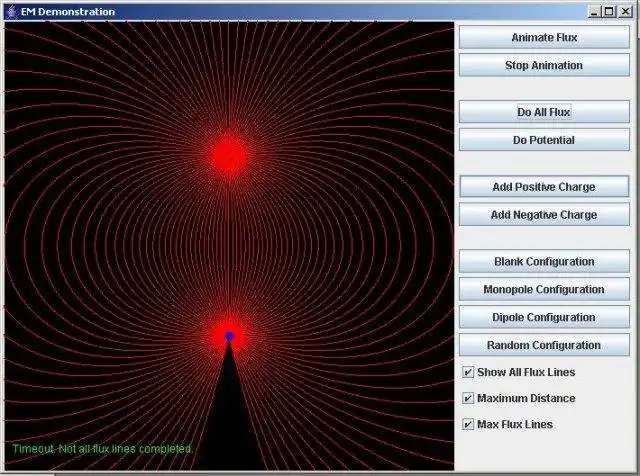Click the Java icon in title bar

point(12,11)
